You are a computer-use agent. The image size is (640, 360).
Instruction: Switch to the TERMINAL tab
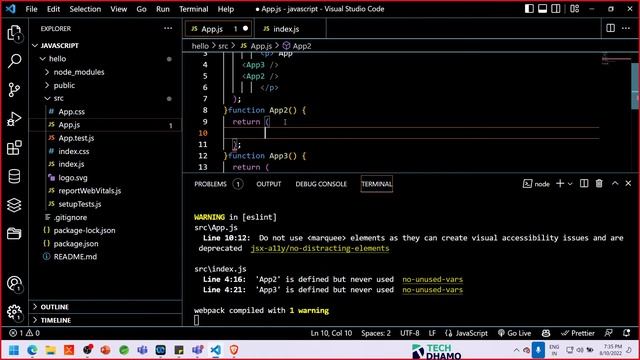tap(376, 184)
